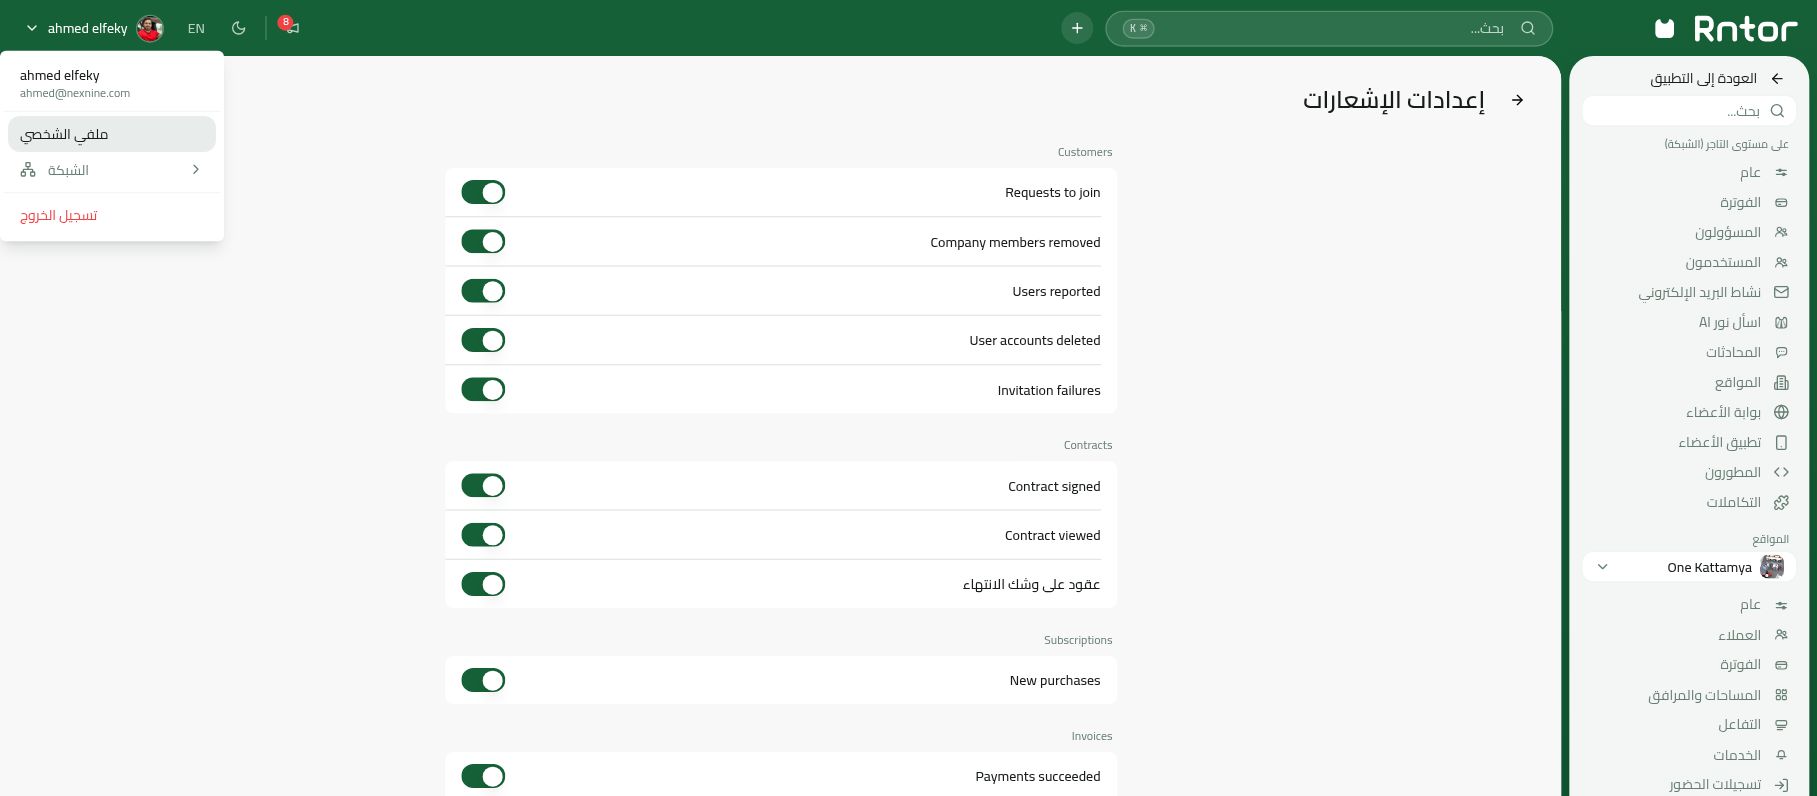
Task: Disable Company members removed notifications
Action: (x=483, y=242)
